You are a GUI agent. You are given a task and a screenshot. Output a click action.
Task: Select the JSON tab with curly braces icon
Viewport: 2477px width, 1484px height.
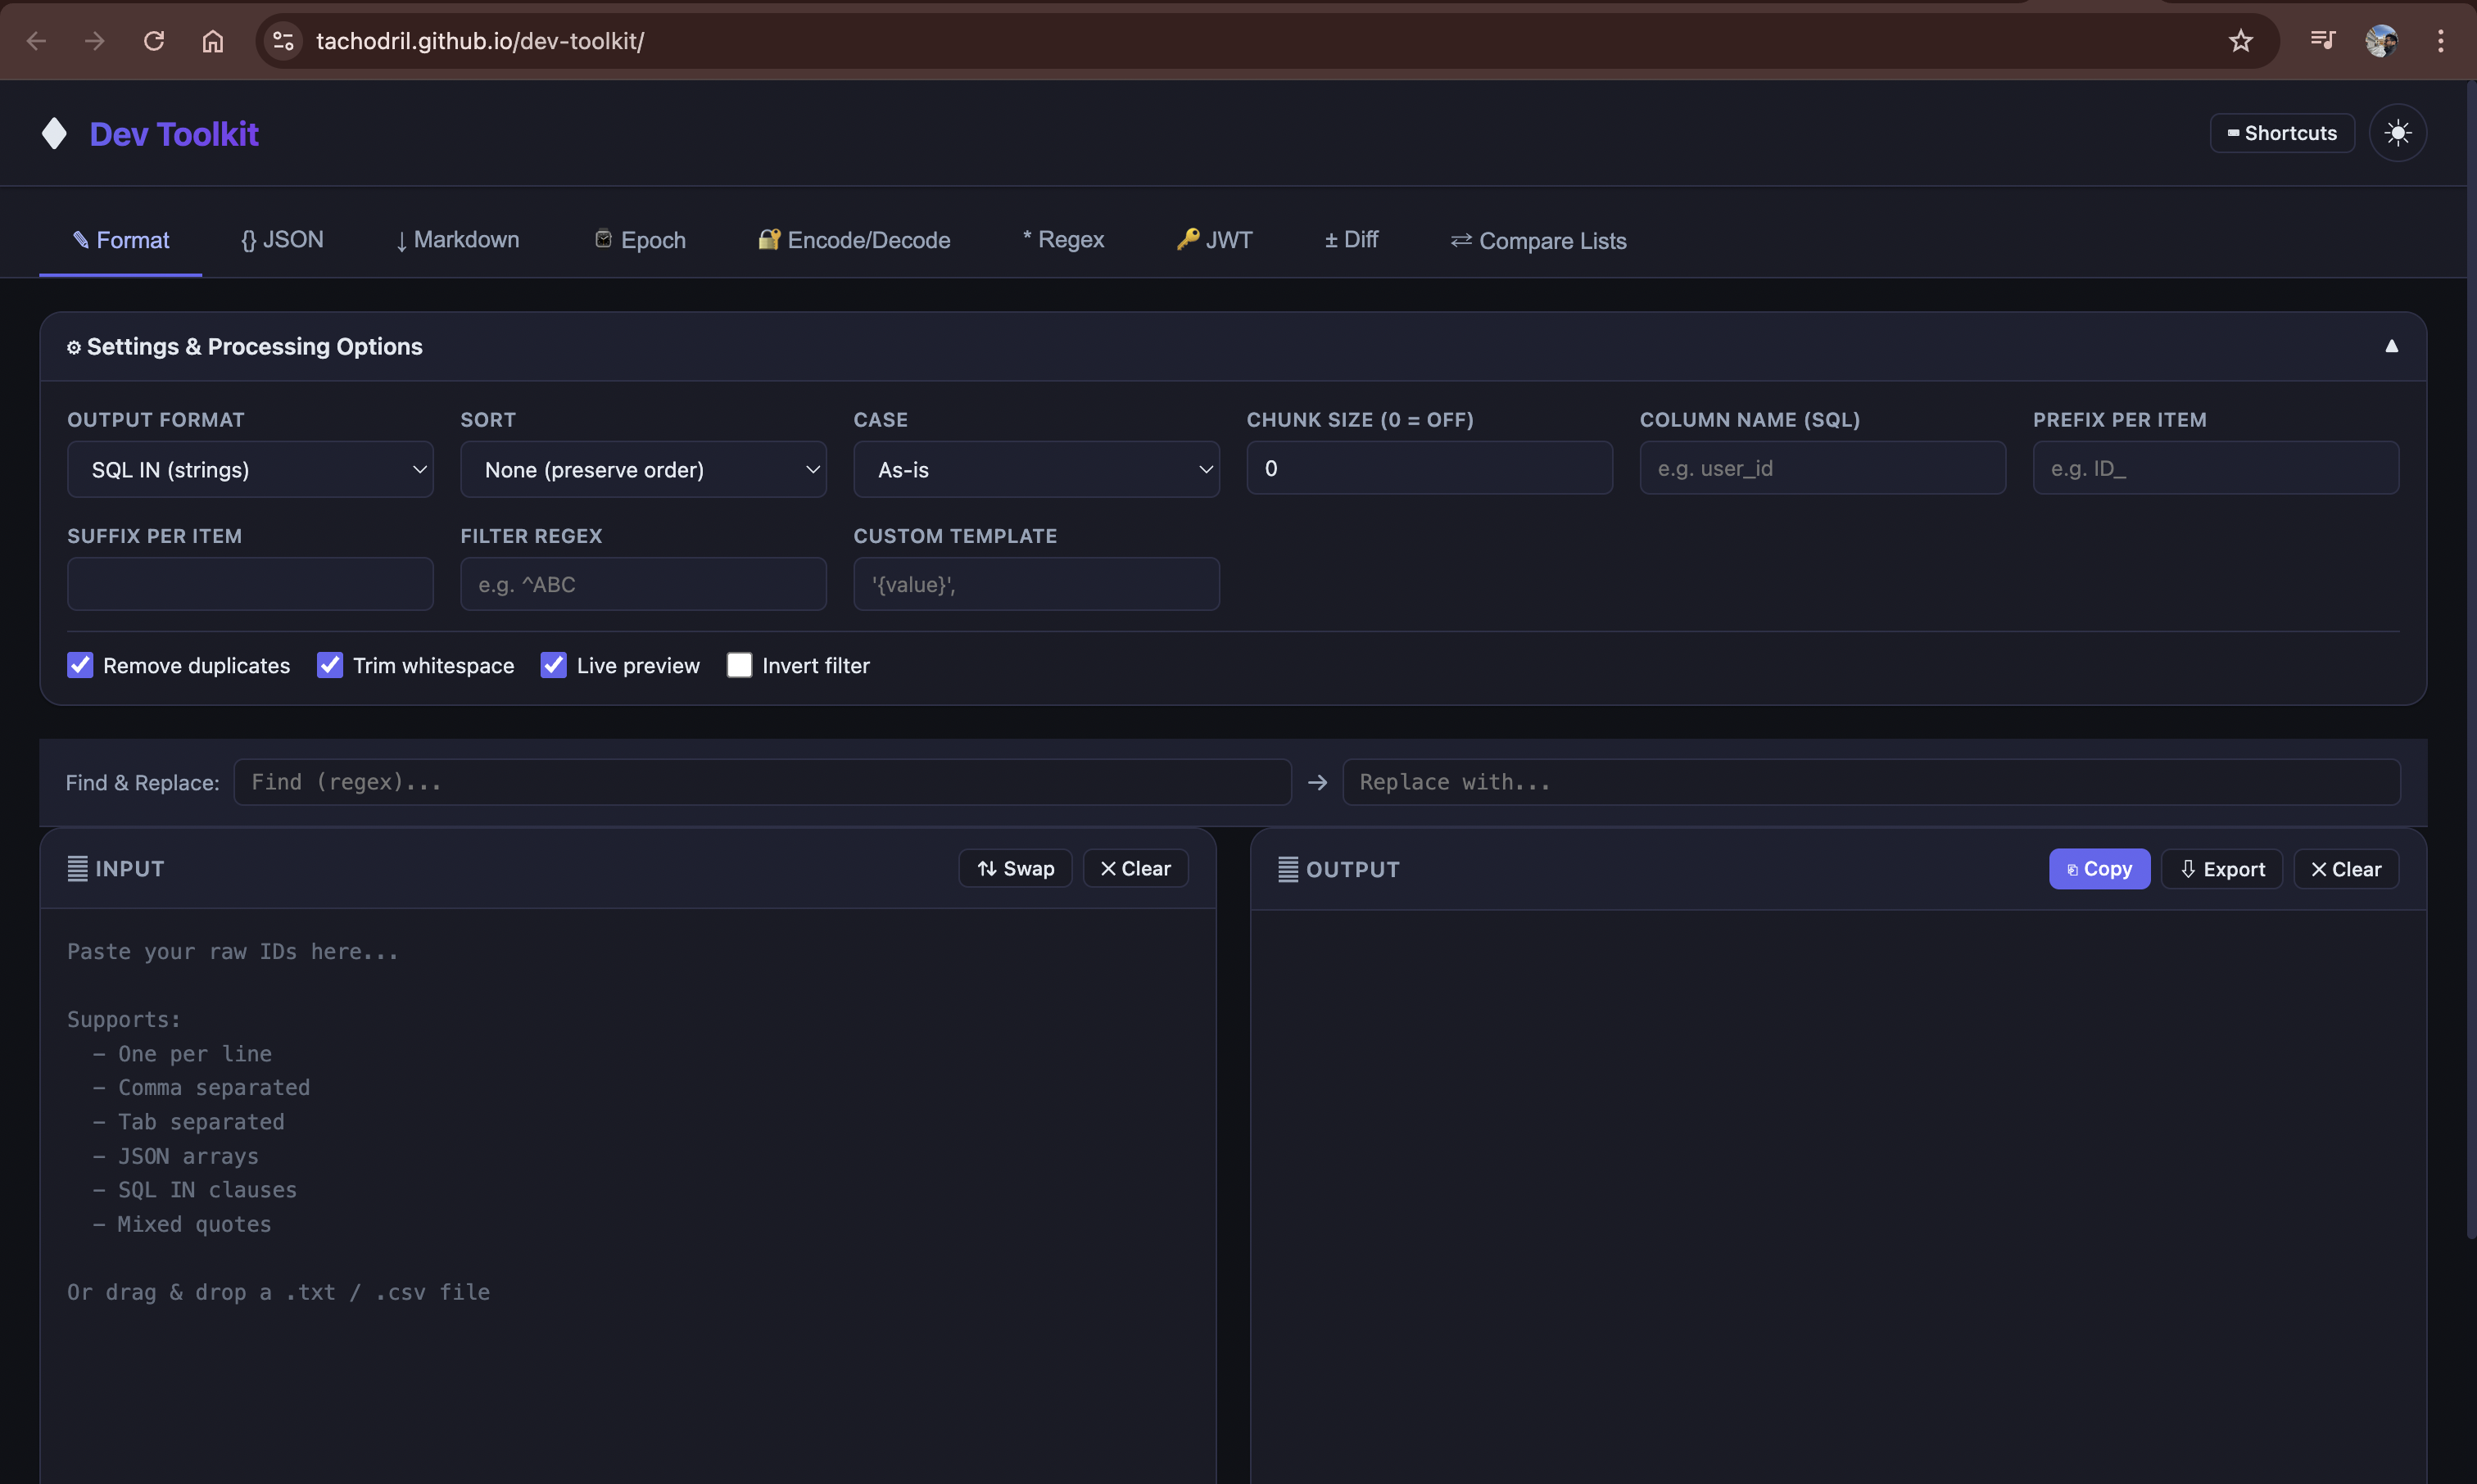pyautogui.click(x=283, y=240)
